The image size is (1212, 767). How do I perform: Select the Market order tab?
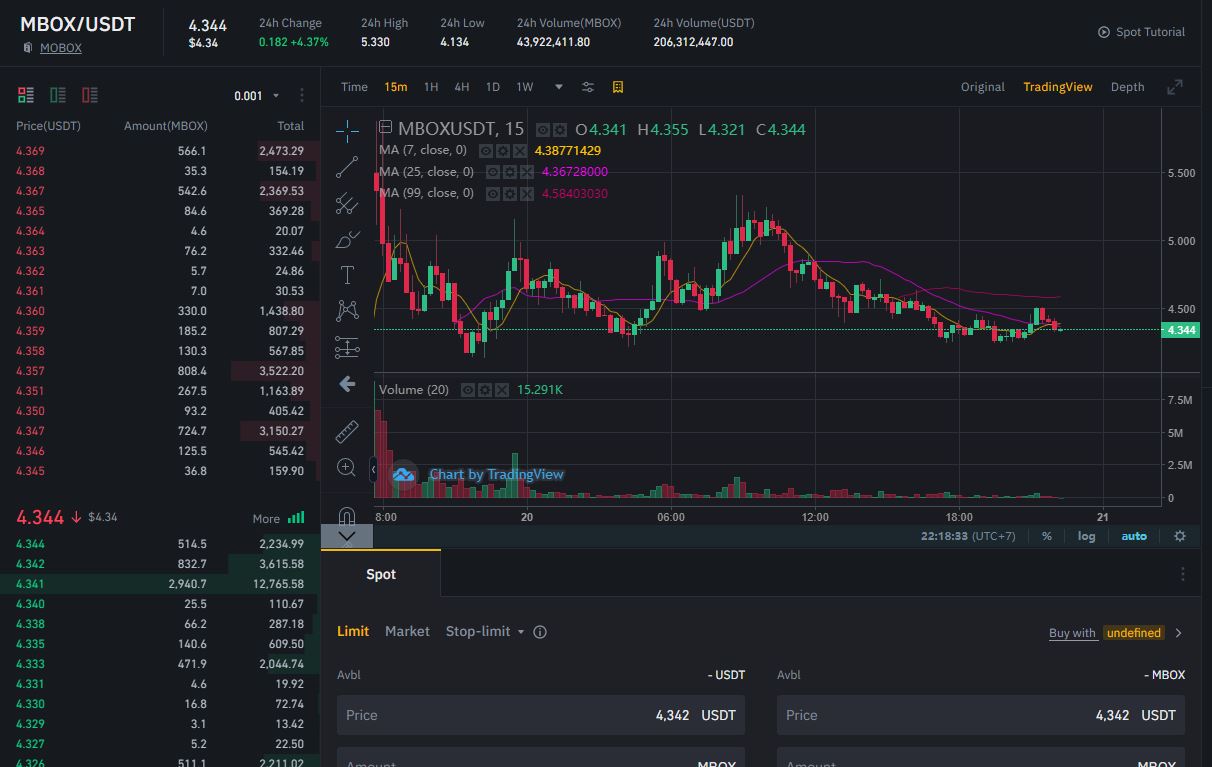tap(407, 632)
